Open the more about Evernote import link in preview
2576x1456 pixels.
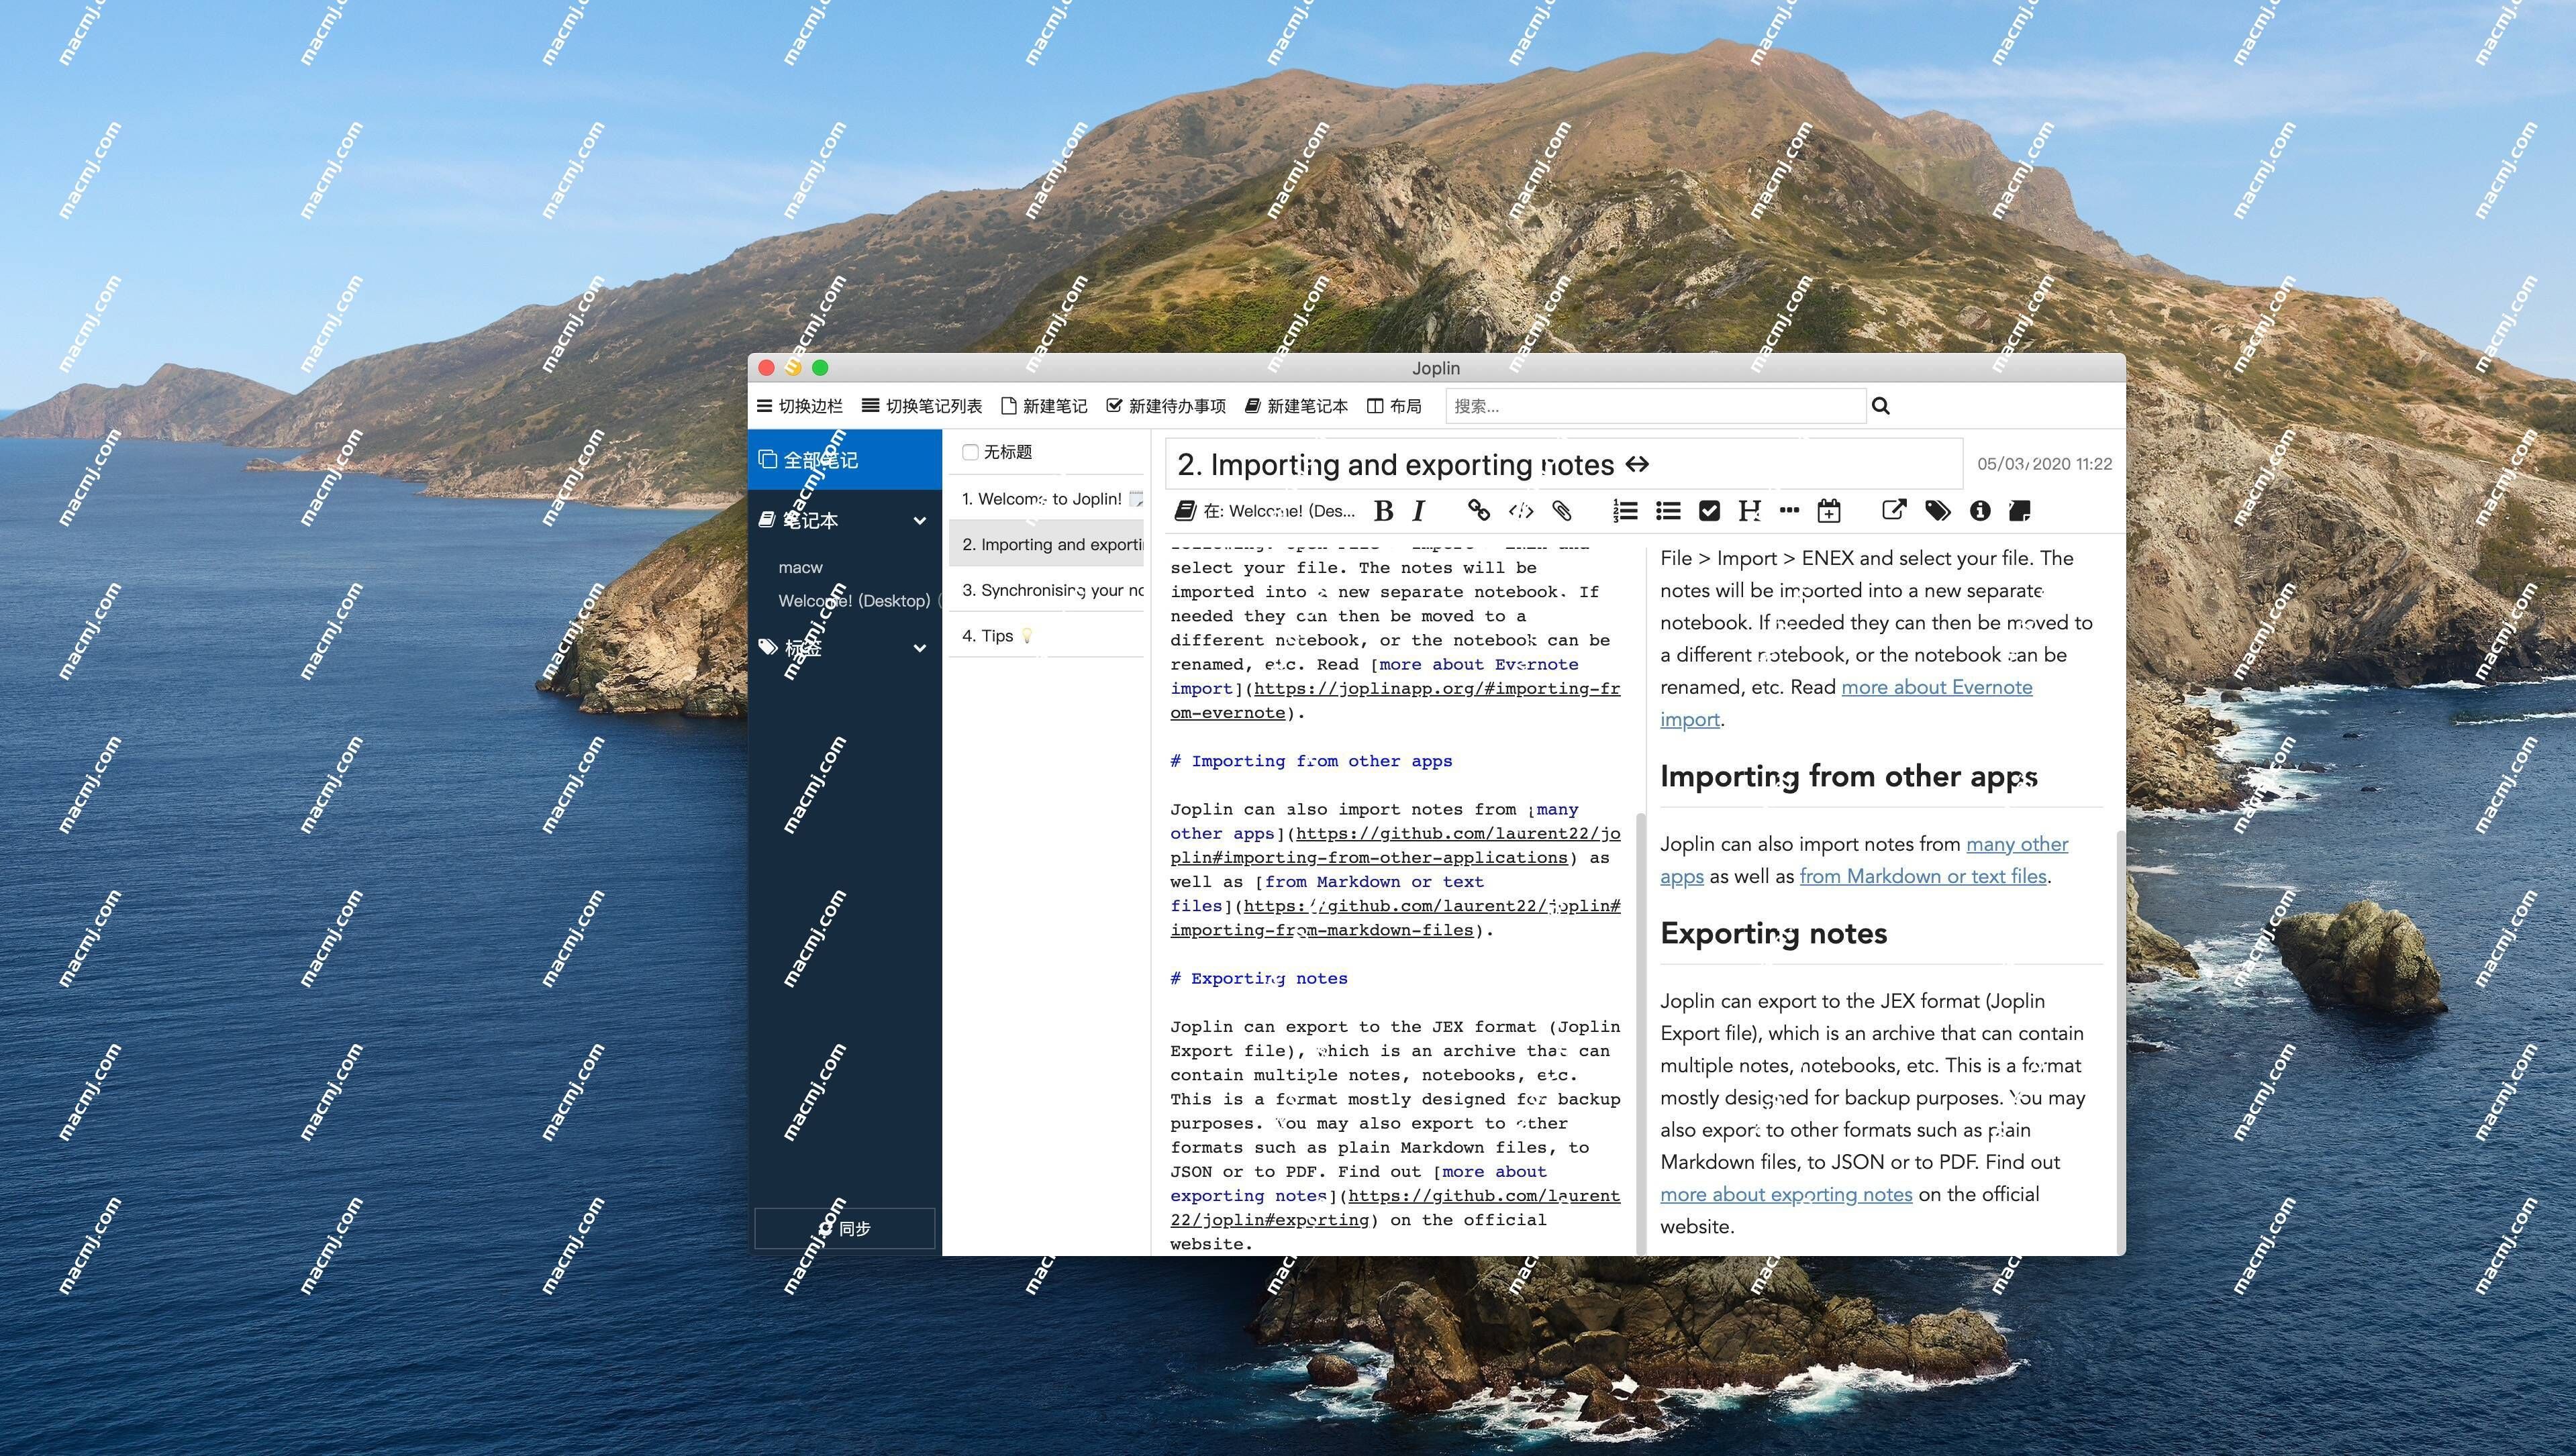click(x=1937, y=687)
